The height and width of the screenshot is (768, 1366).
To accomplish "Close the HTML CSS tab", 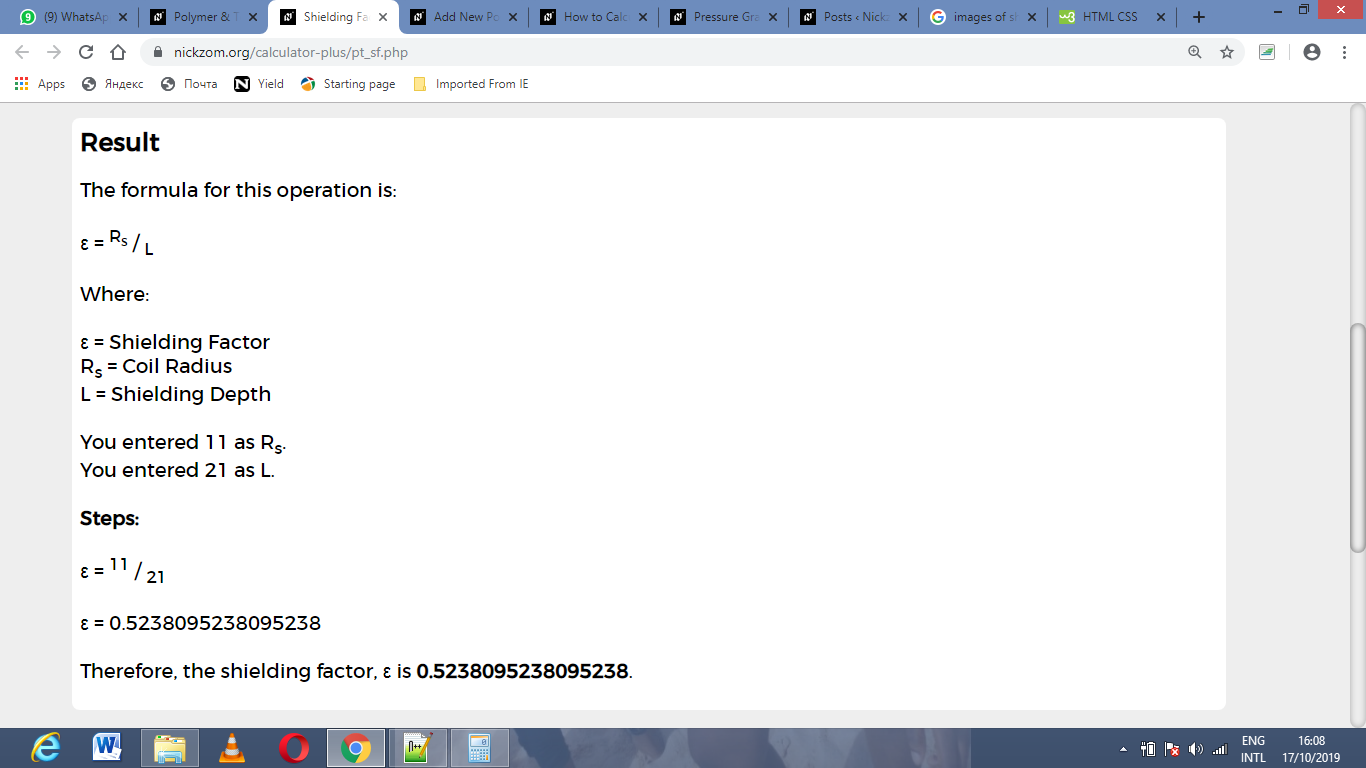I will pyautogui.click(x=1162, y=17).
